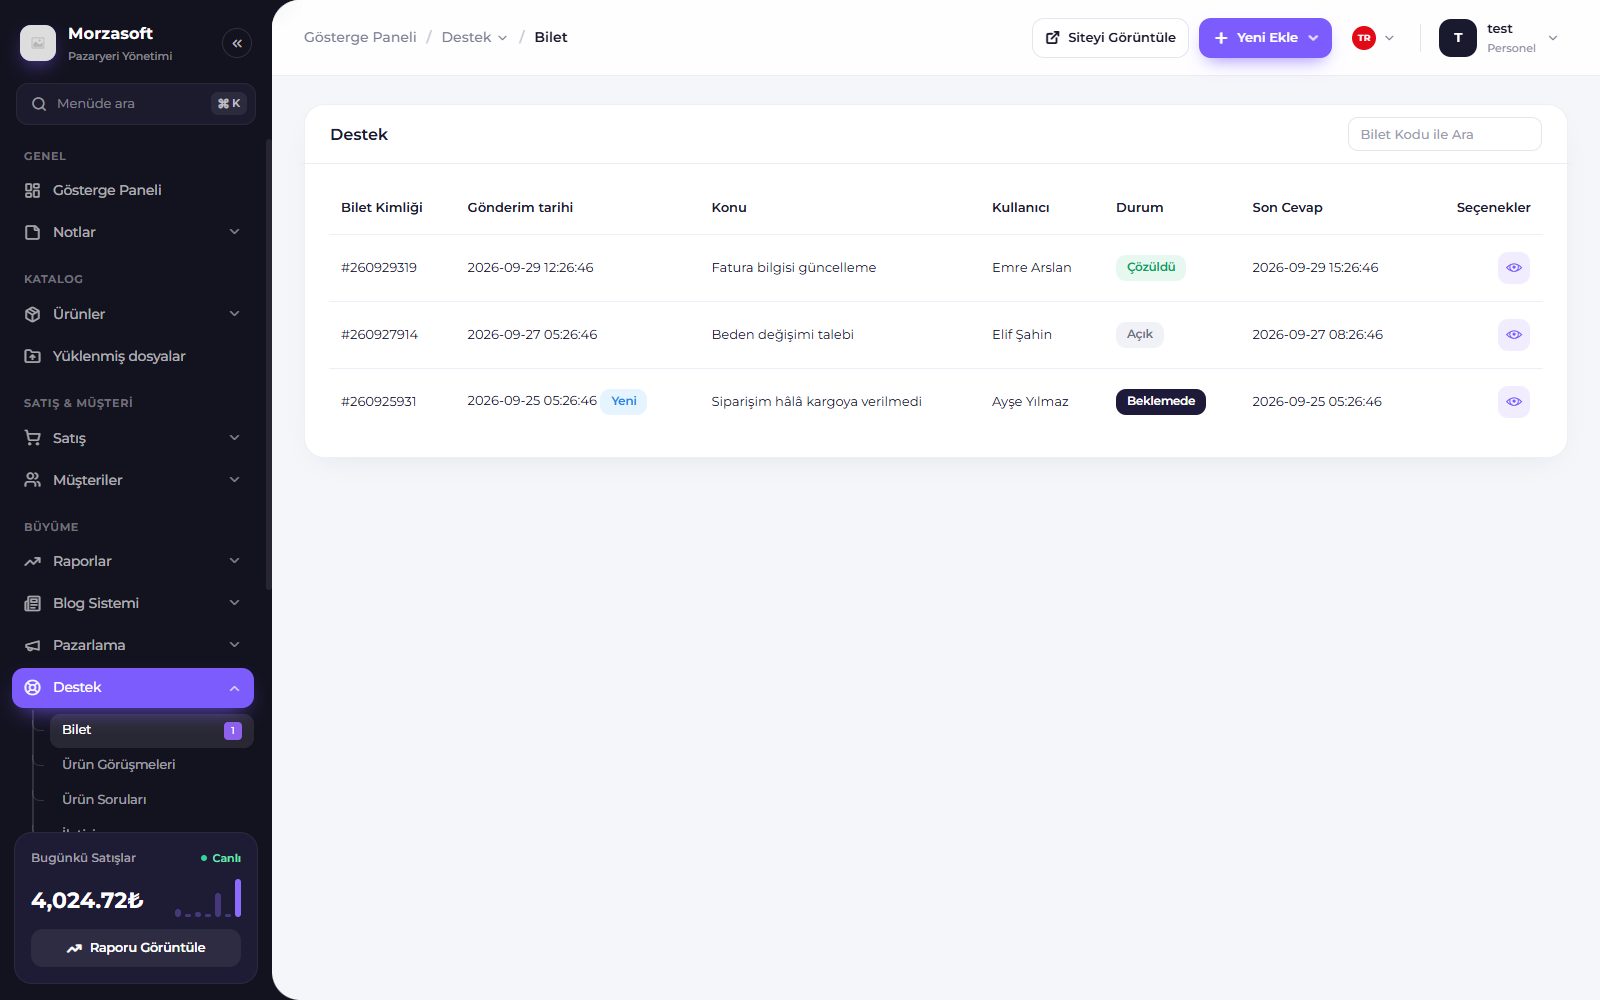
Task: Expand the Satış menu chevron
Action: coord(235,438)
